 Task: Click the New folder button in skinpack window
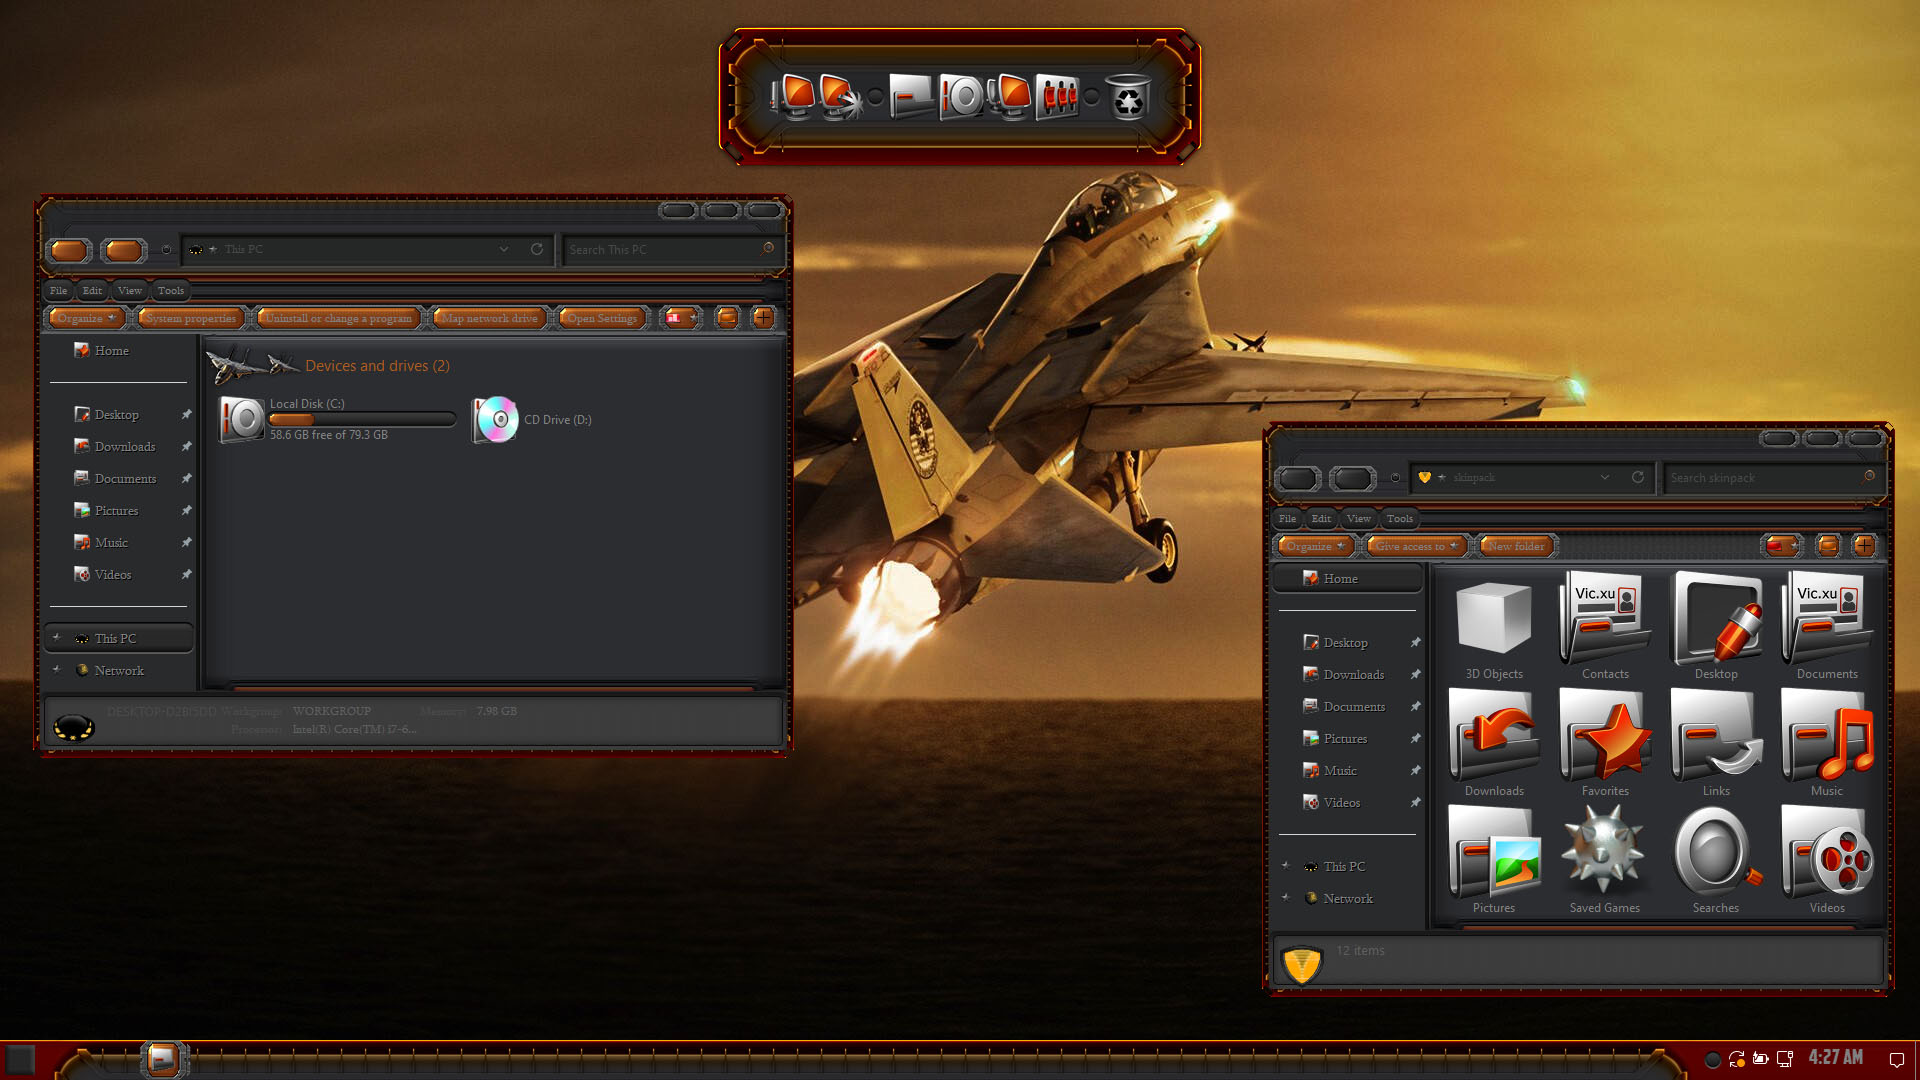pyautogui.click(x=1516, y=546)
